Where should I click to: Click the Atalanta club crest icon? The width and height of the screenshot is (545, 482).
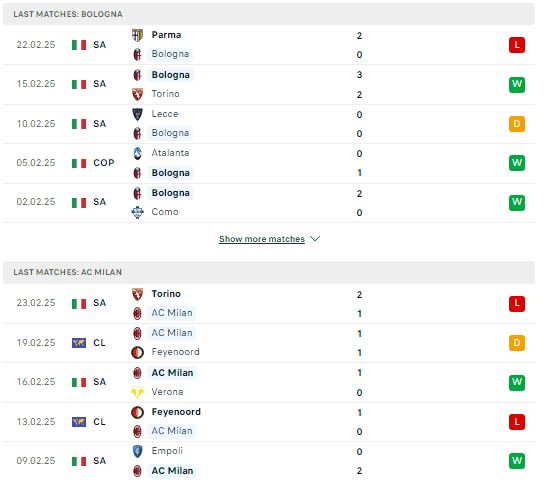137,153
